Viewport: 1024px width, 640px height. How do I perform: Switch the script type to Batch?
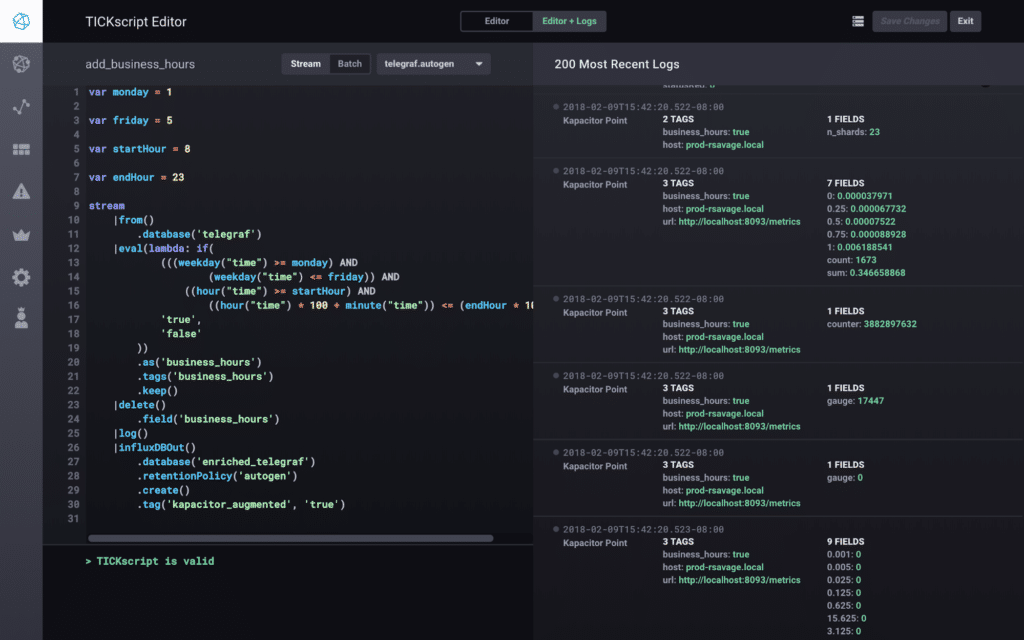pos(350,64)
